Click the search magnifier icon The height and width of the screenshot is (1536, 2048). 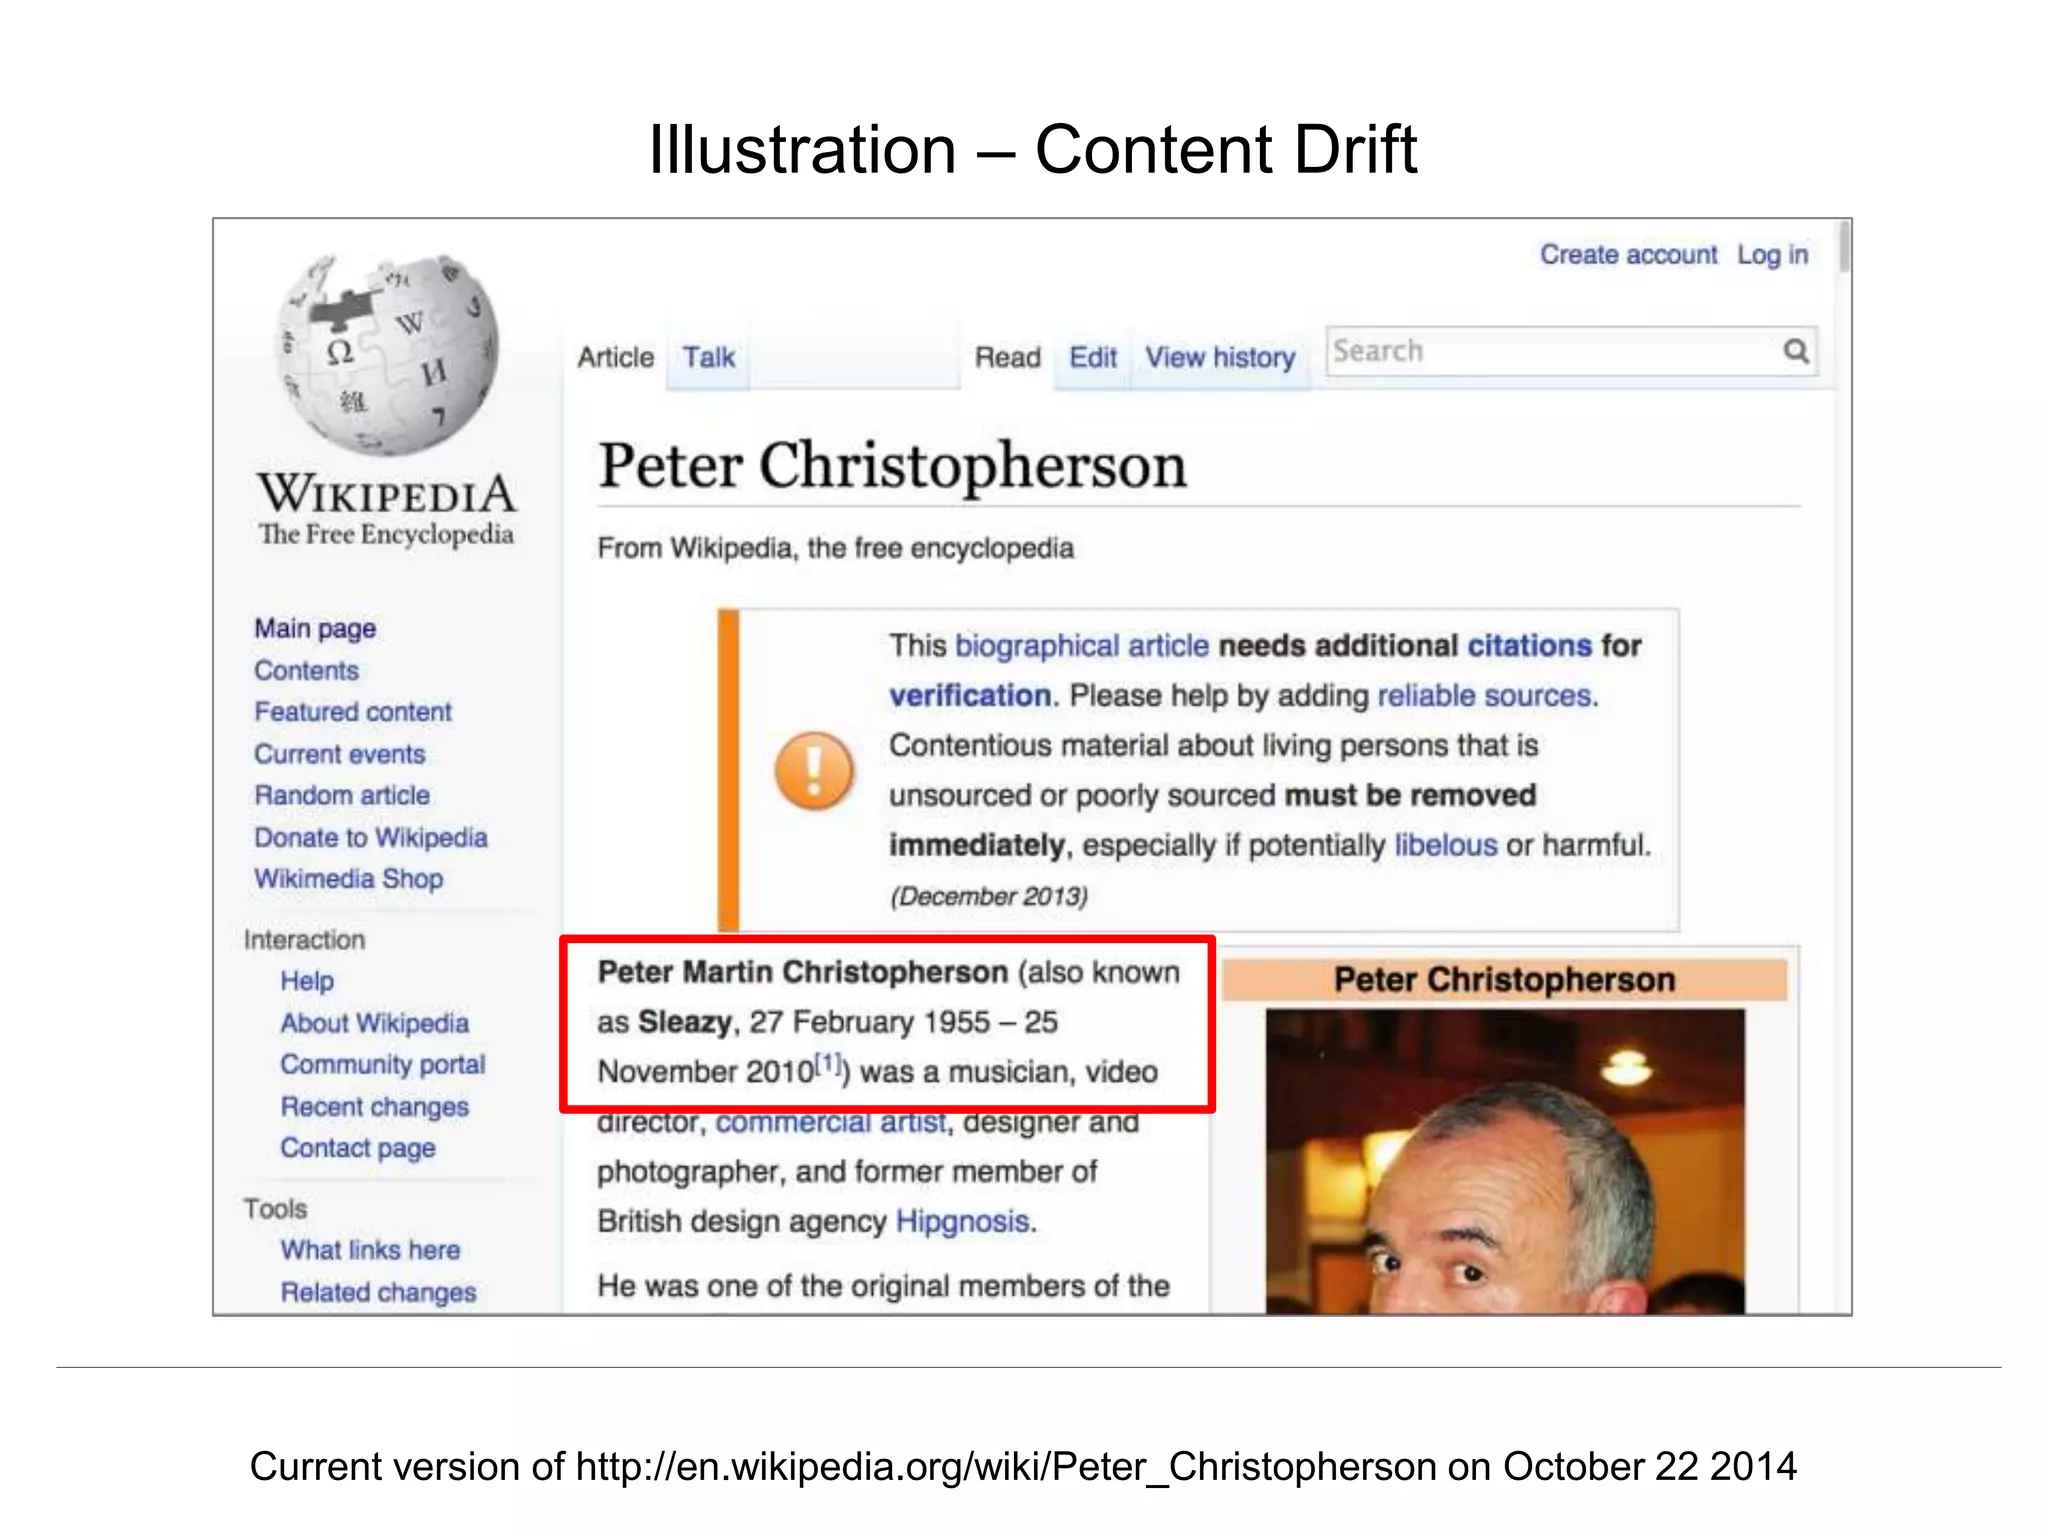(1796, 351)
